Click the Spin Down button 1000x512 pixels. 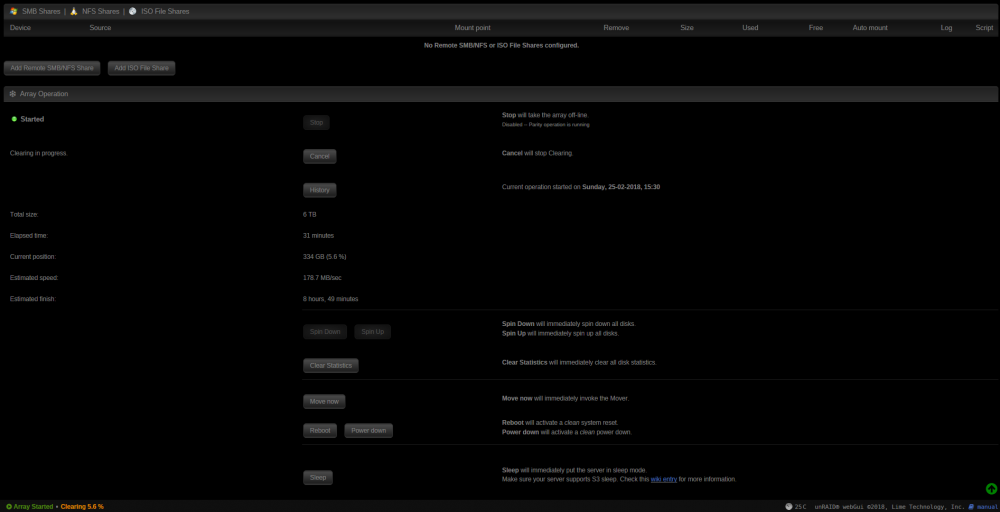pos(325,332)
